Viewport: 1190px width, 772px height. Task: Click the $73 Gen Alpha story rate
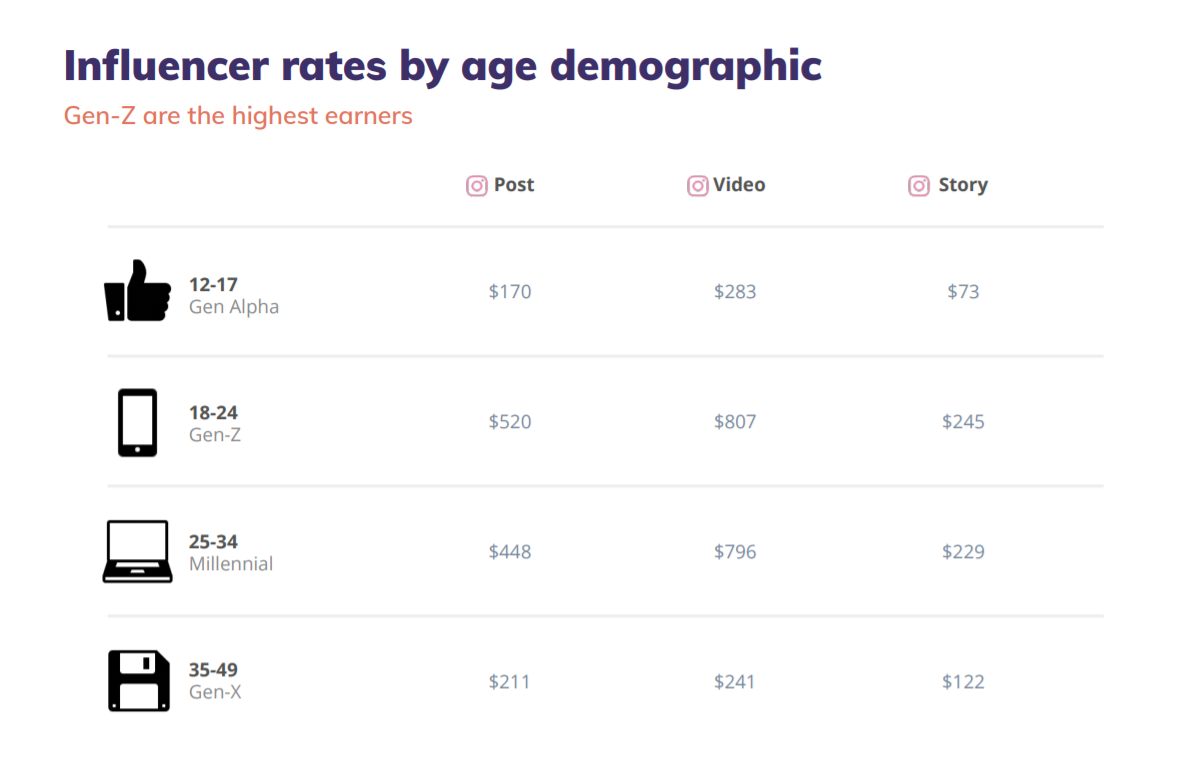click(963, 292)
